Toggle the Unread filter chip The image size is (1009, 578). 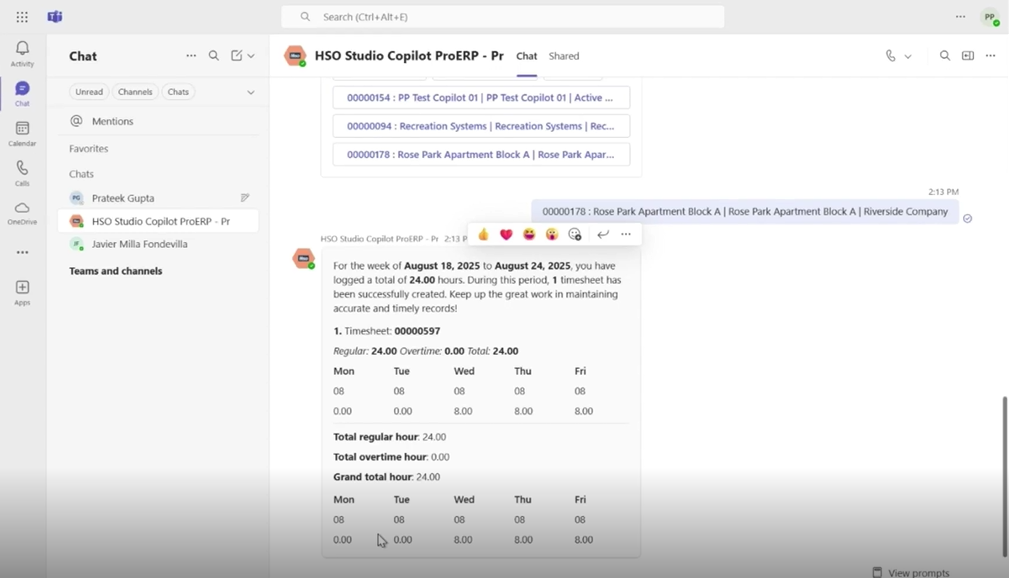[89, 92]
